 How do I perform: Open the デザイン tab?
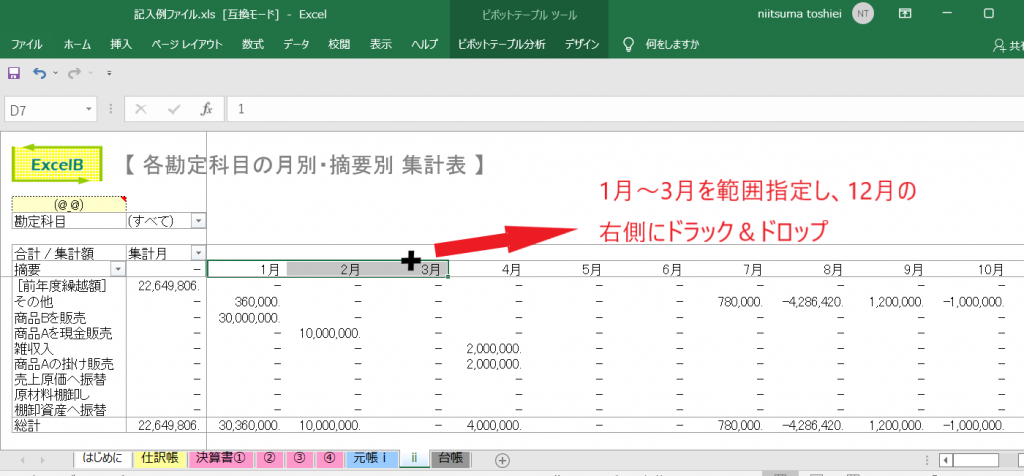click(582, 44)
